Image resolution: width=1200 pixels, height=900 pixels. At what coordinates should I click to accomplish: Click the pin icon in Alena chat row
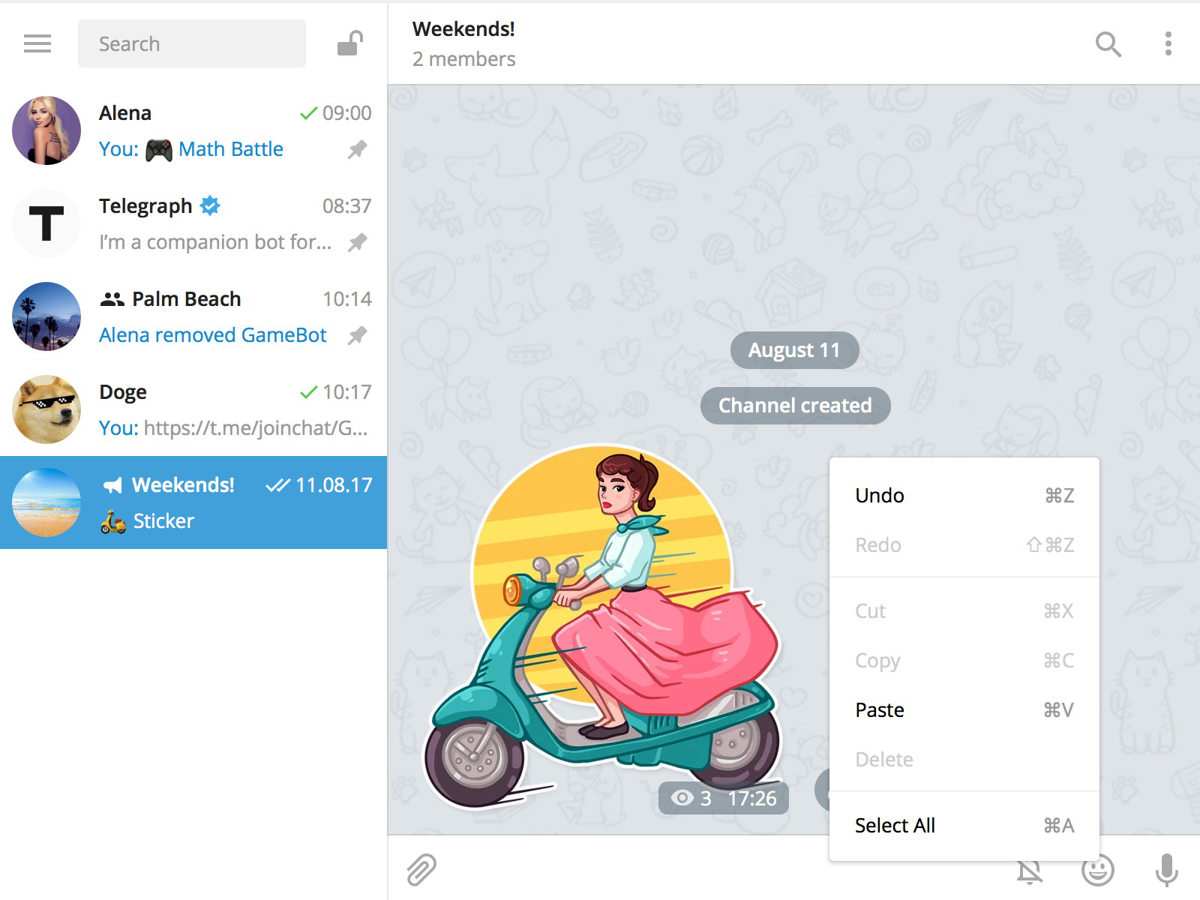[x=357, y=150]
